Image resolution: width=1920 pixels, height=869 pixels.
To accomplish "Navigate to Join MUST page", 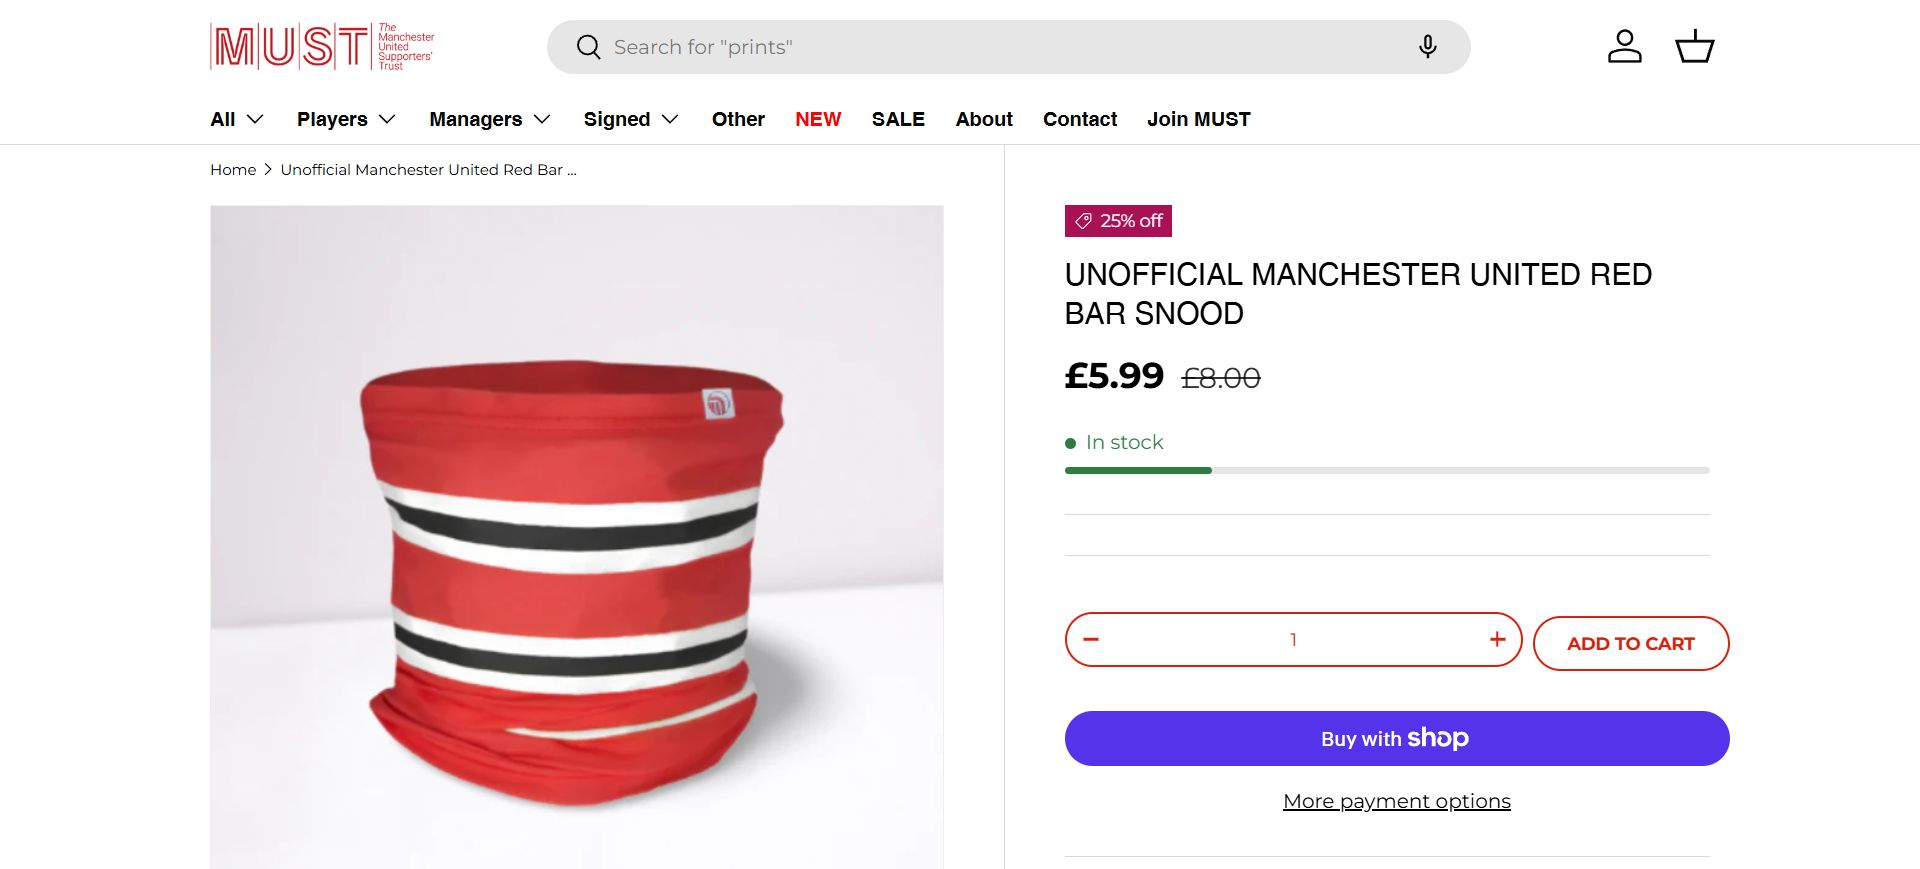I will point(1198,119).
